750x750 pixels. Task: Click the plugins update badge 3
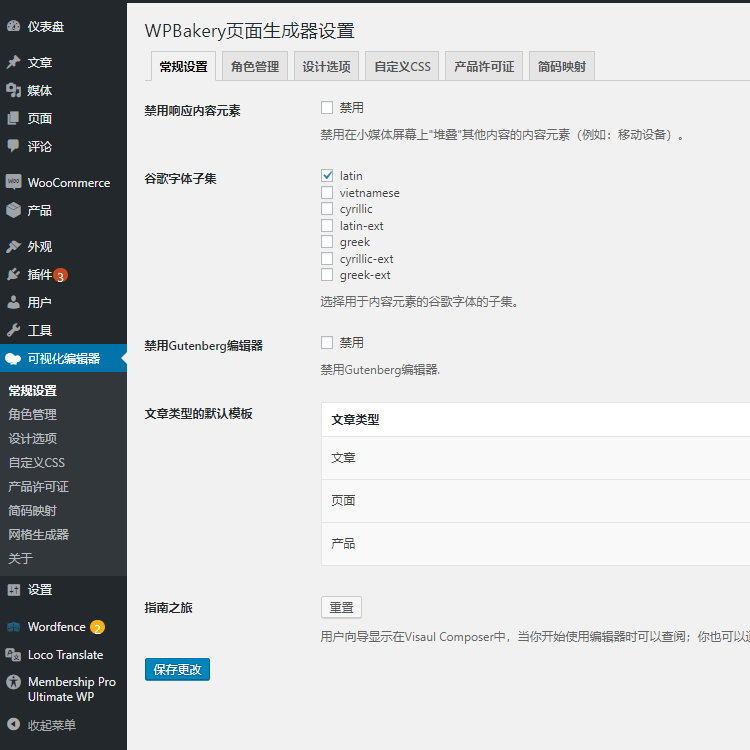click(x=60, y=276)
